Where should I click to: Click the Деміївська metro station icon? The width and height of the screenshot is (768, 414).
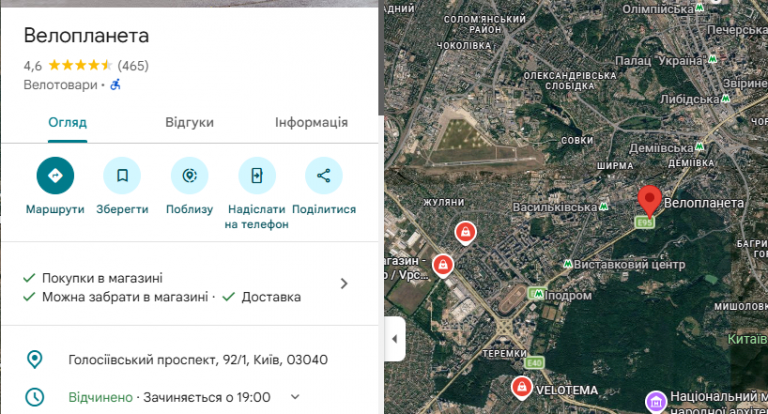click(699, 146)
